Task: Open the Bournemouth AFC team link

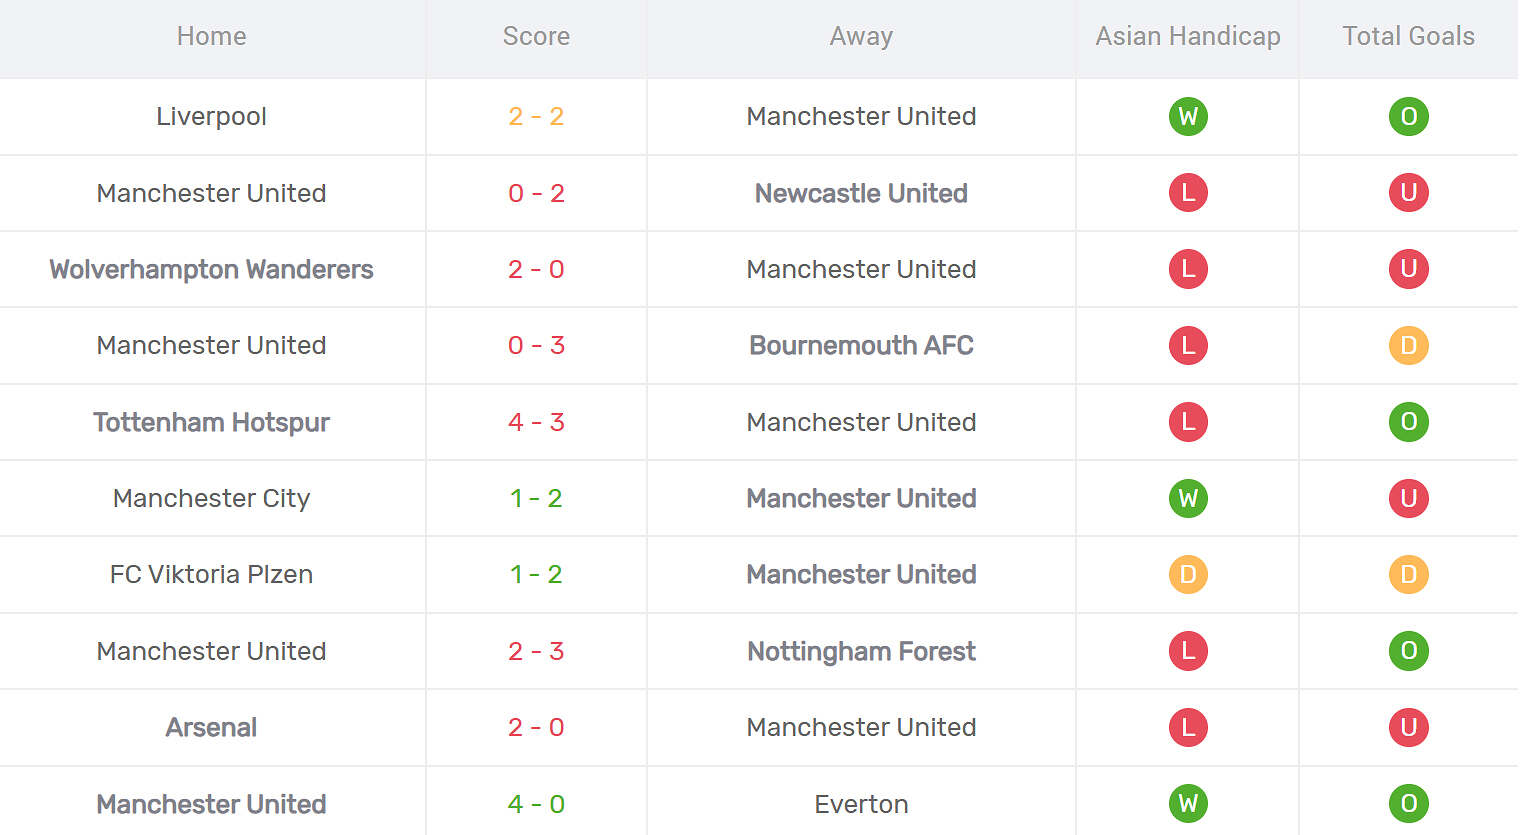Action: pos(861,346)
